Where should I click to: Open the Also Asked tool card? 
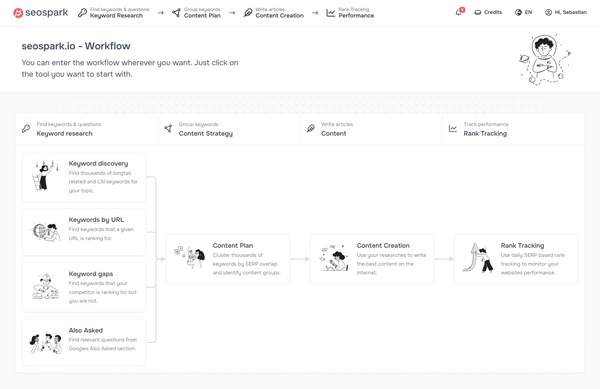click(84, 342)
